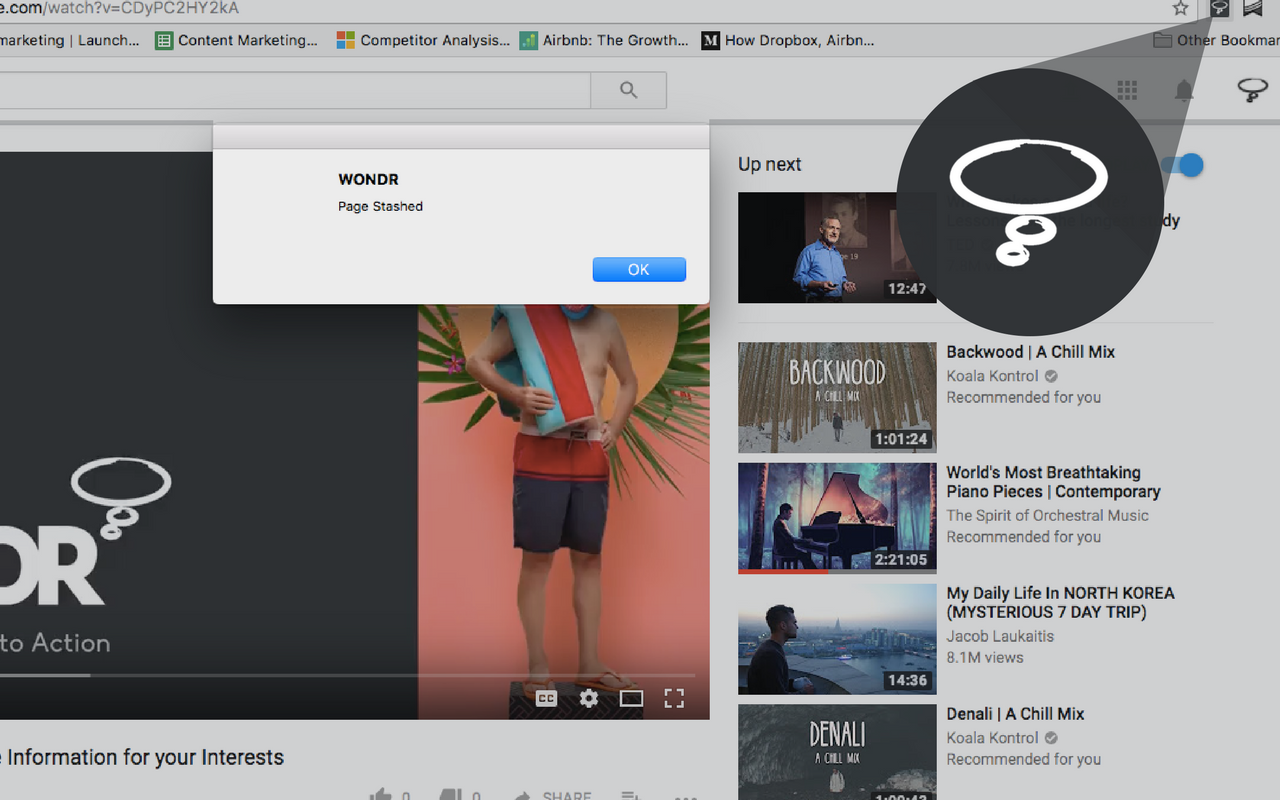Click the YouTube search input field
The height and width of the screenshot is (800, 1280).
295,90
